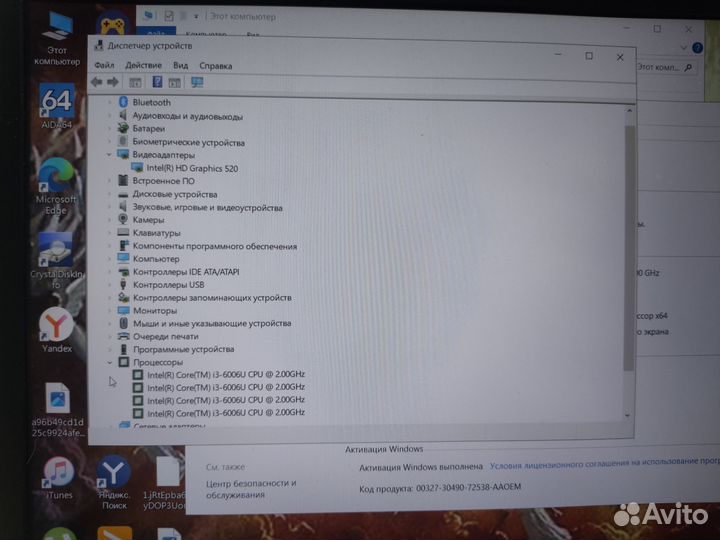
Task: Click the Камеры webcam icon
Action: 123,219
